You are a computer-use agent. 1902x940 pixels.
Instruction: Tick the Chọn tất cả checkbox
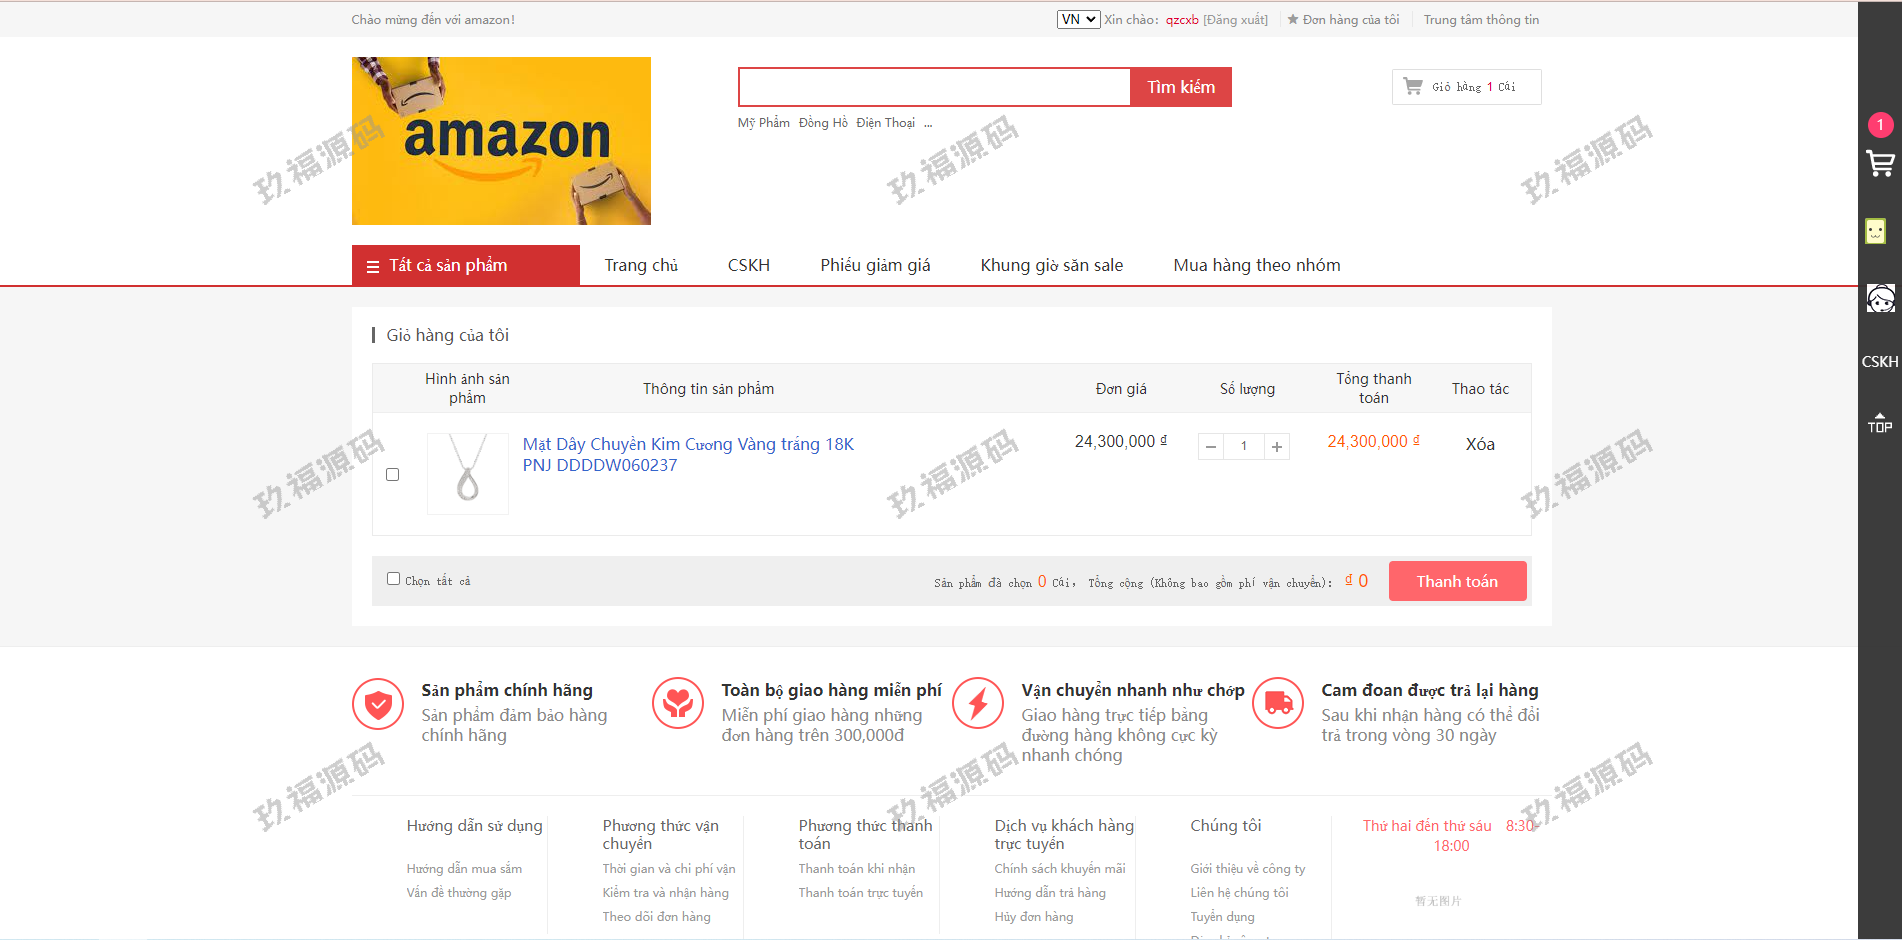394,579
